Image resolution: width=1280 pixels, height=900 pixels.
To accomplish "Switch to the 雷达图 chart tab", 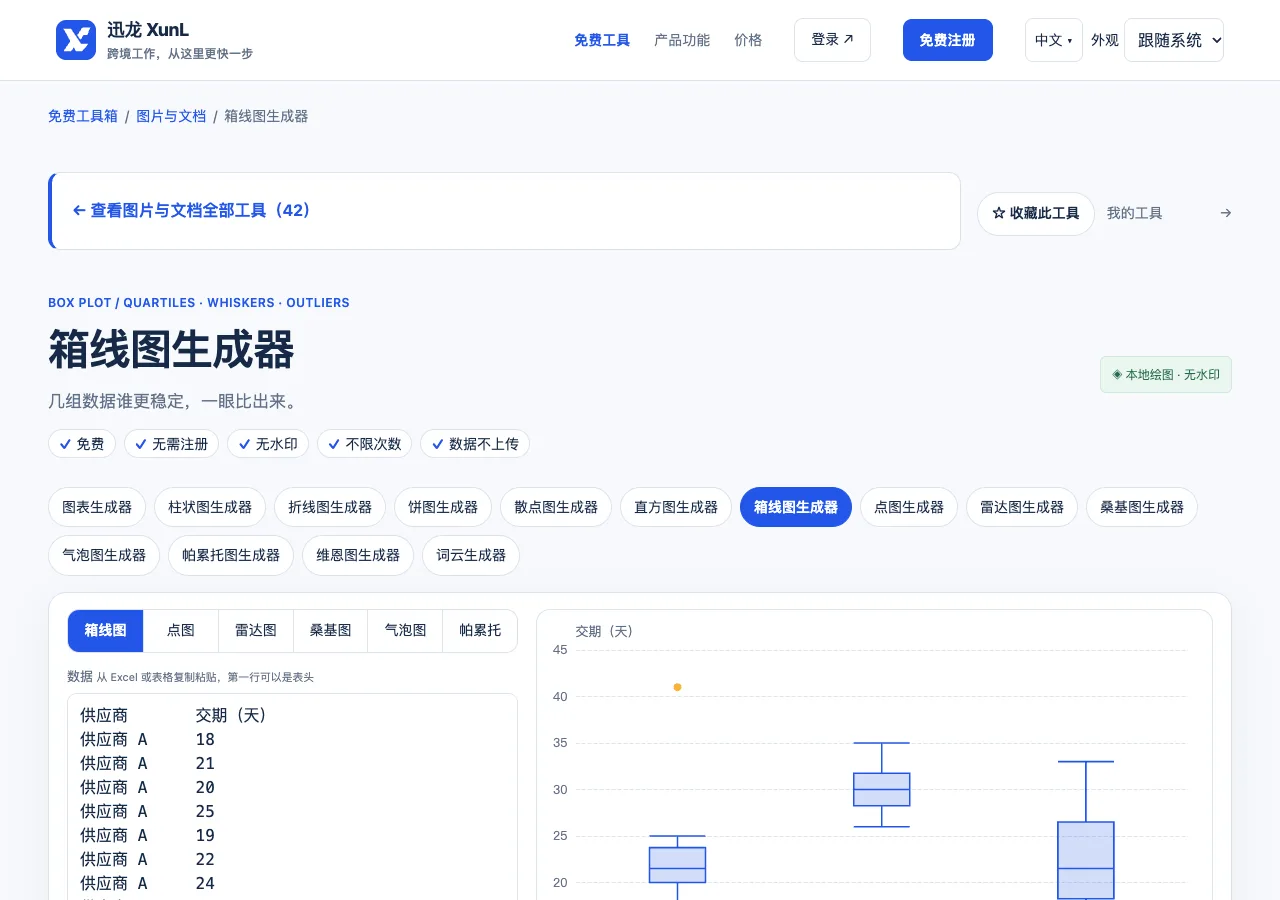I will pyautogui.click(x=256, y=631).
